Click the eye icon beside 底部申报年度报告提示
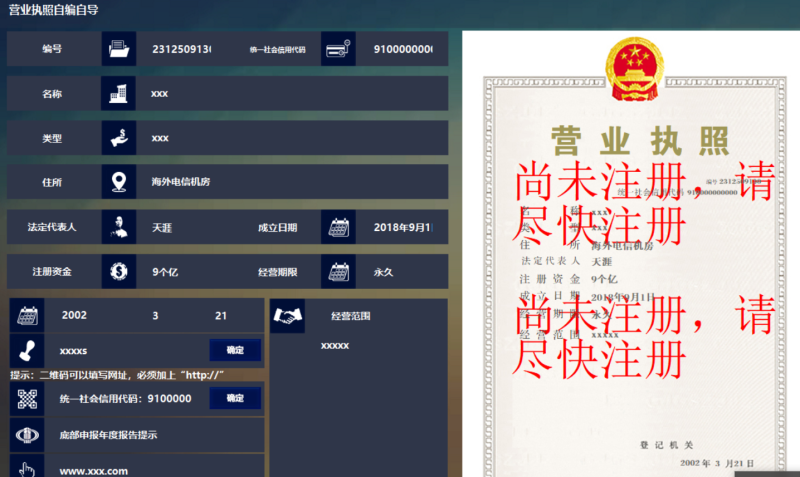The image size is (800, 477). click(27, 435)
